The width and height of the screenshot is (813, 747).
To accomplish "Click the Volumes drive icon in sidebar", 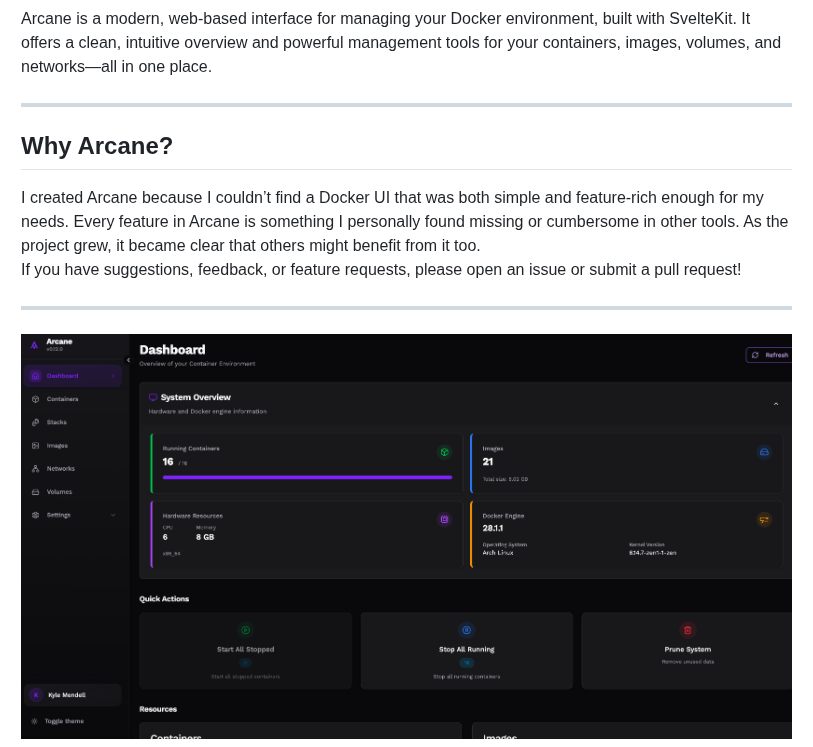I will (35, 492).
